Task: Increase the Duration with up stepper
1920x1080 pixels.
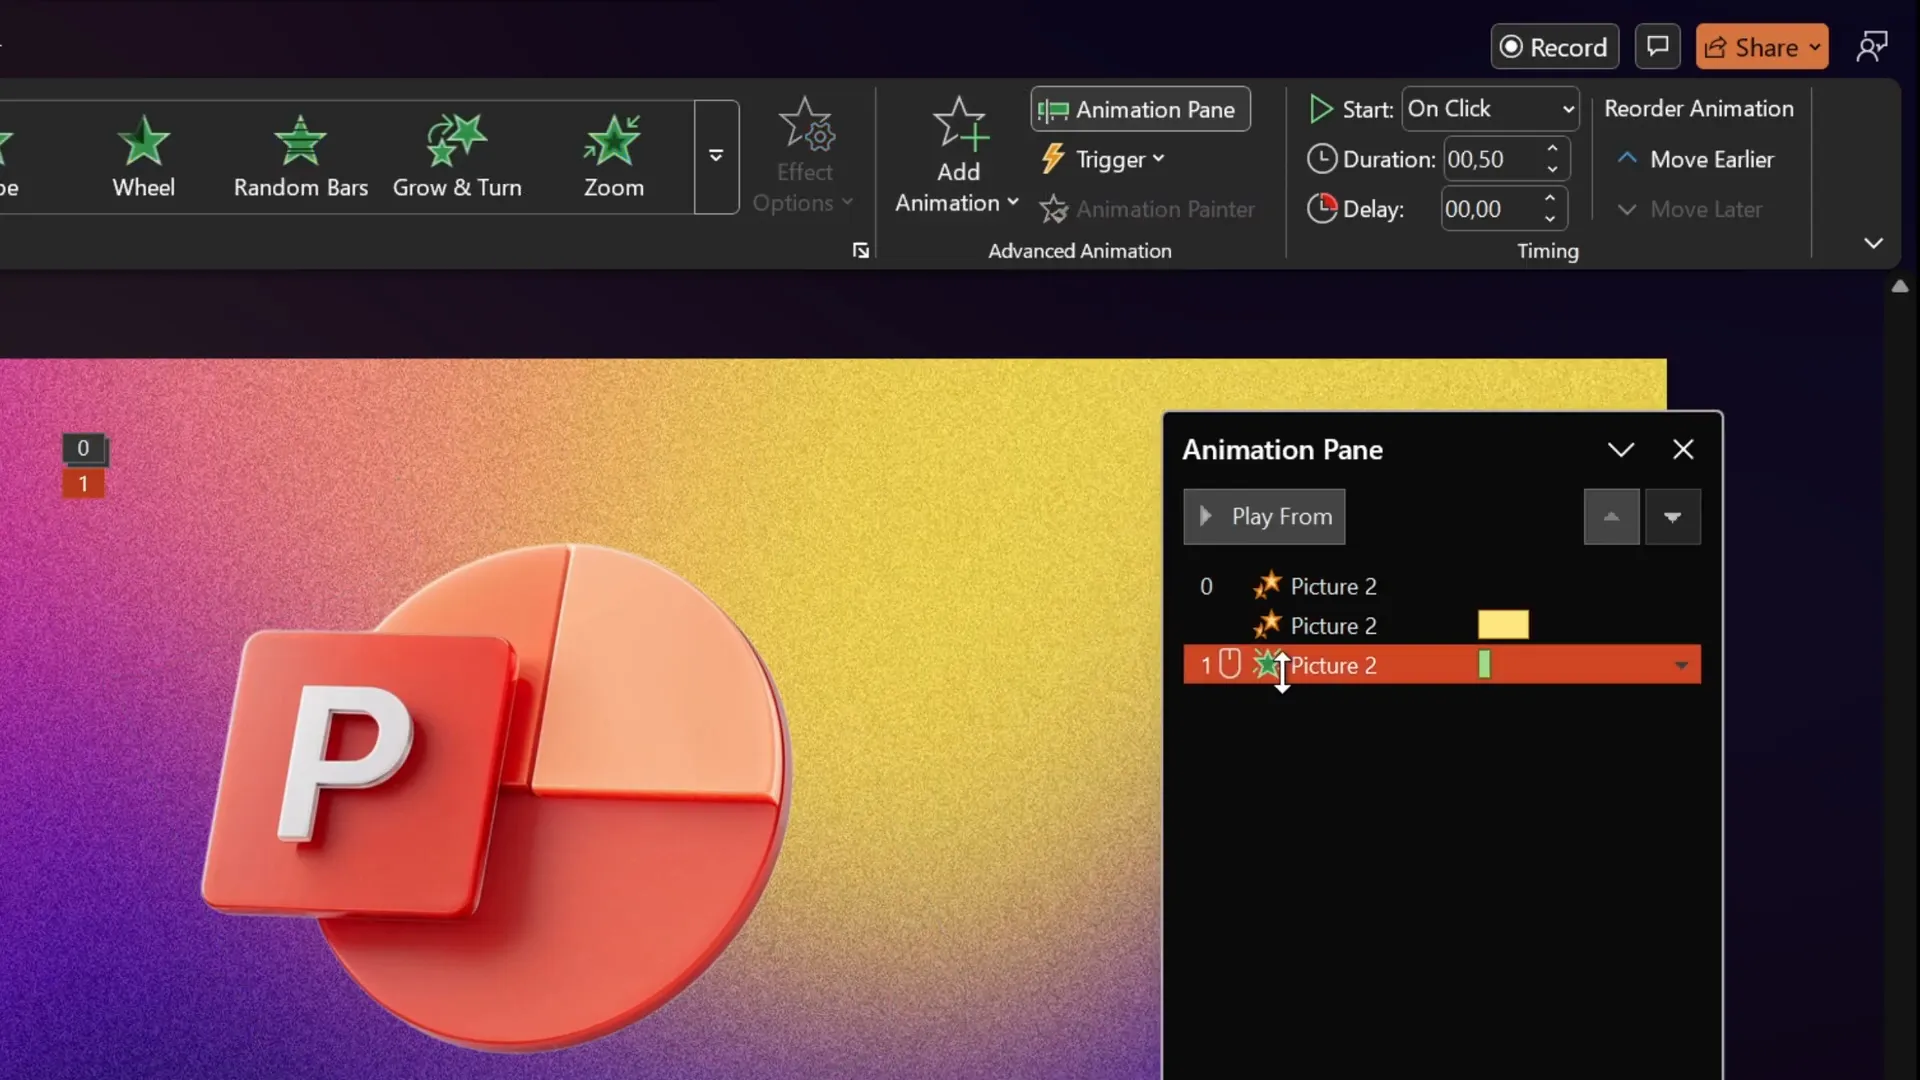Action: click(x=1552, y=149)
